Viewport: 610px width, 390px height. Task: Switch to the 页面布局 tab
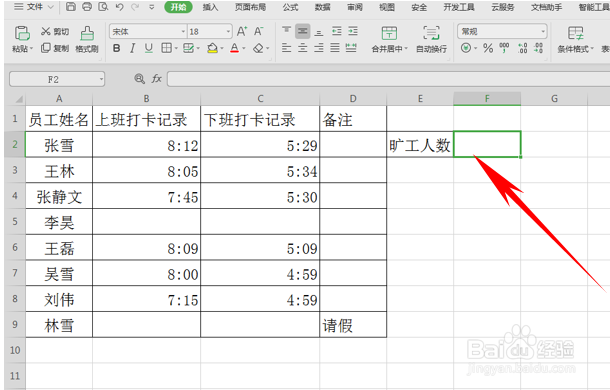click(x=251, y=7)
